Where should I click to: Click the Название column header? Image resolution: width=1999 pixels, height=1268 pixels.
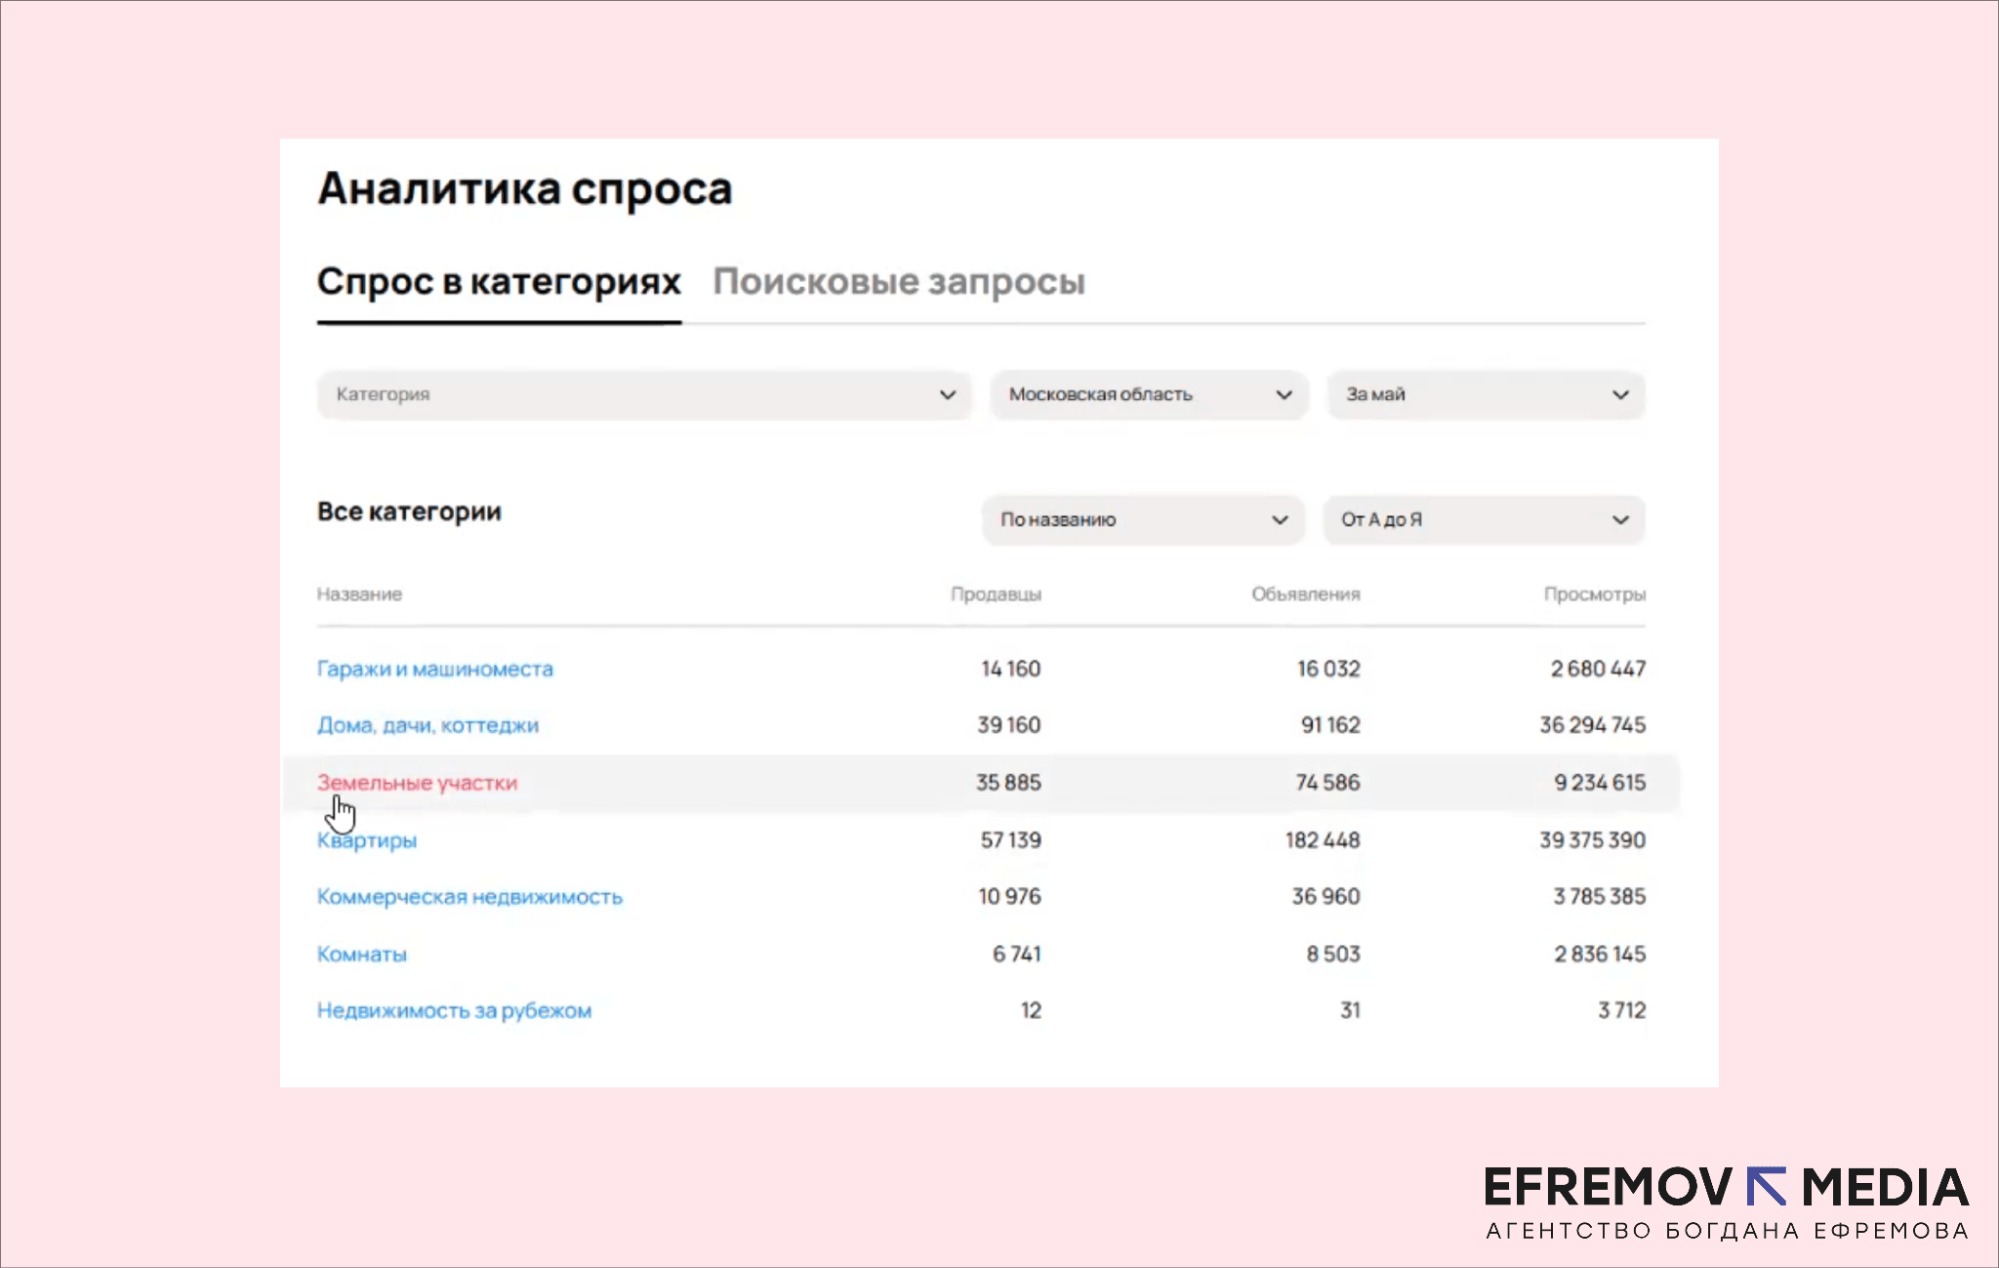359,594
